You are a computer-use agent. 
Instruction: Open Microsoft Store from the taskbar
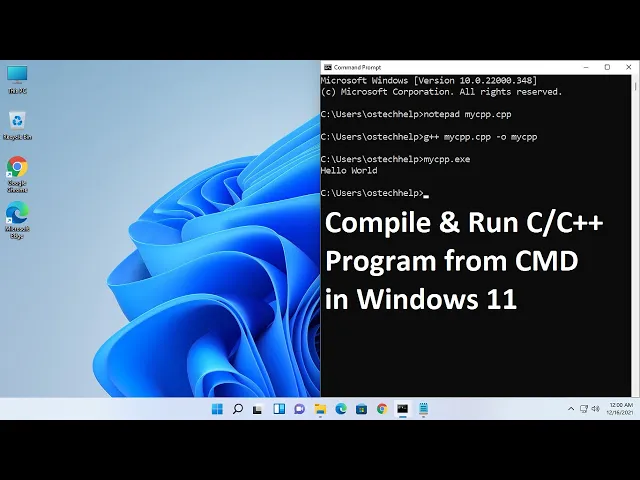[362, 409]
